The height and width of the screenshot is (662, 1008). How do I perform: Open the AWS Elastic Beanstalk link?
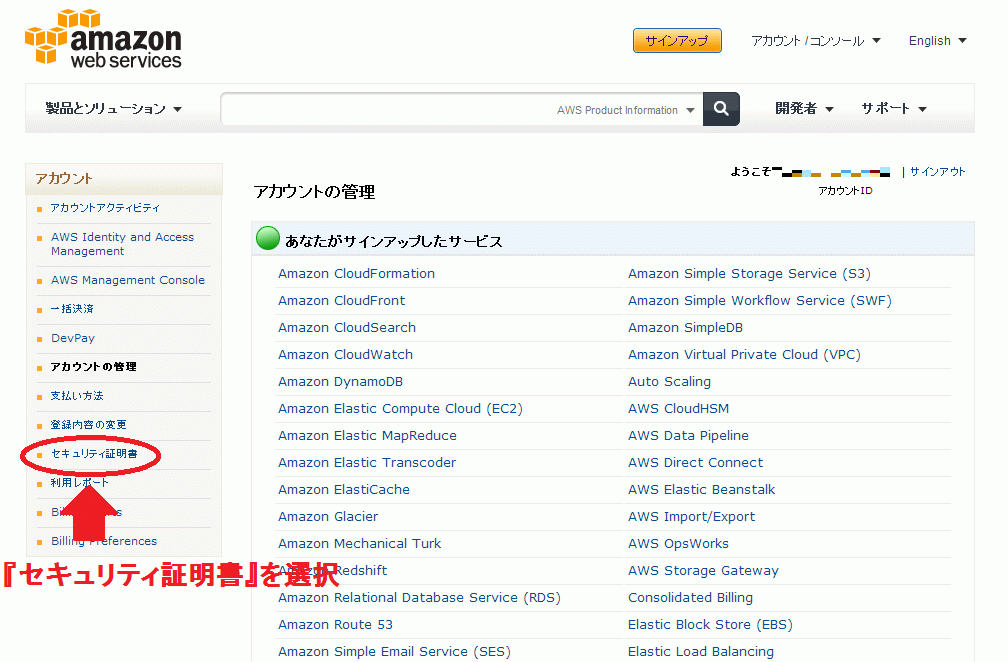(x=701, y=490)
